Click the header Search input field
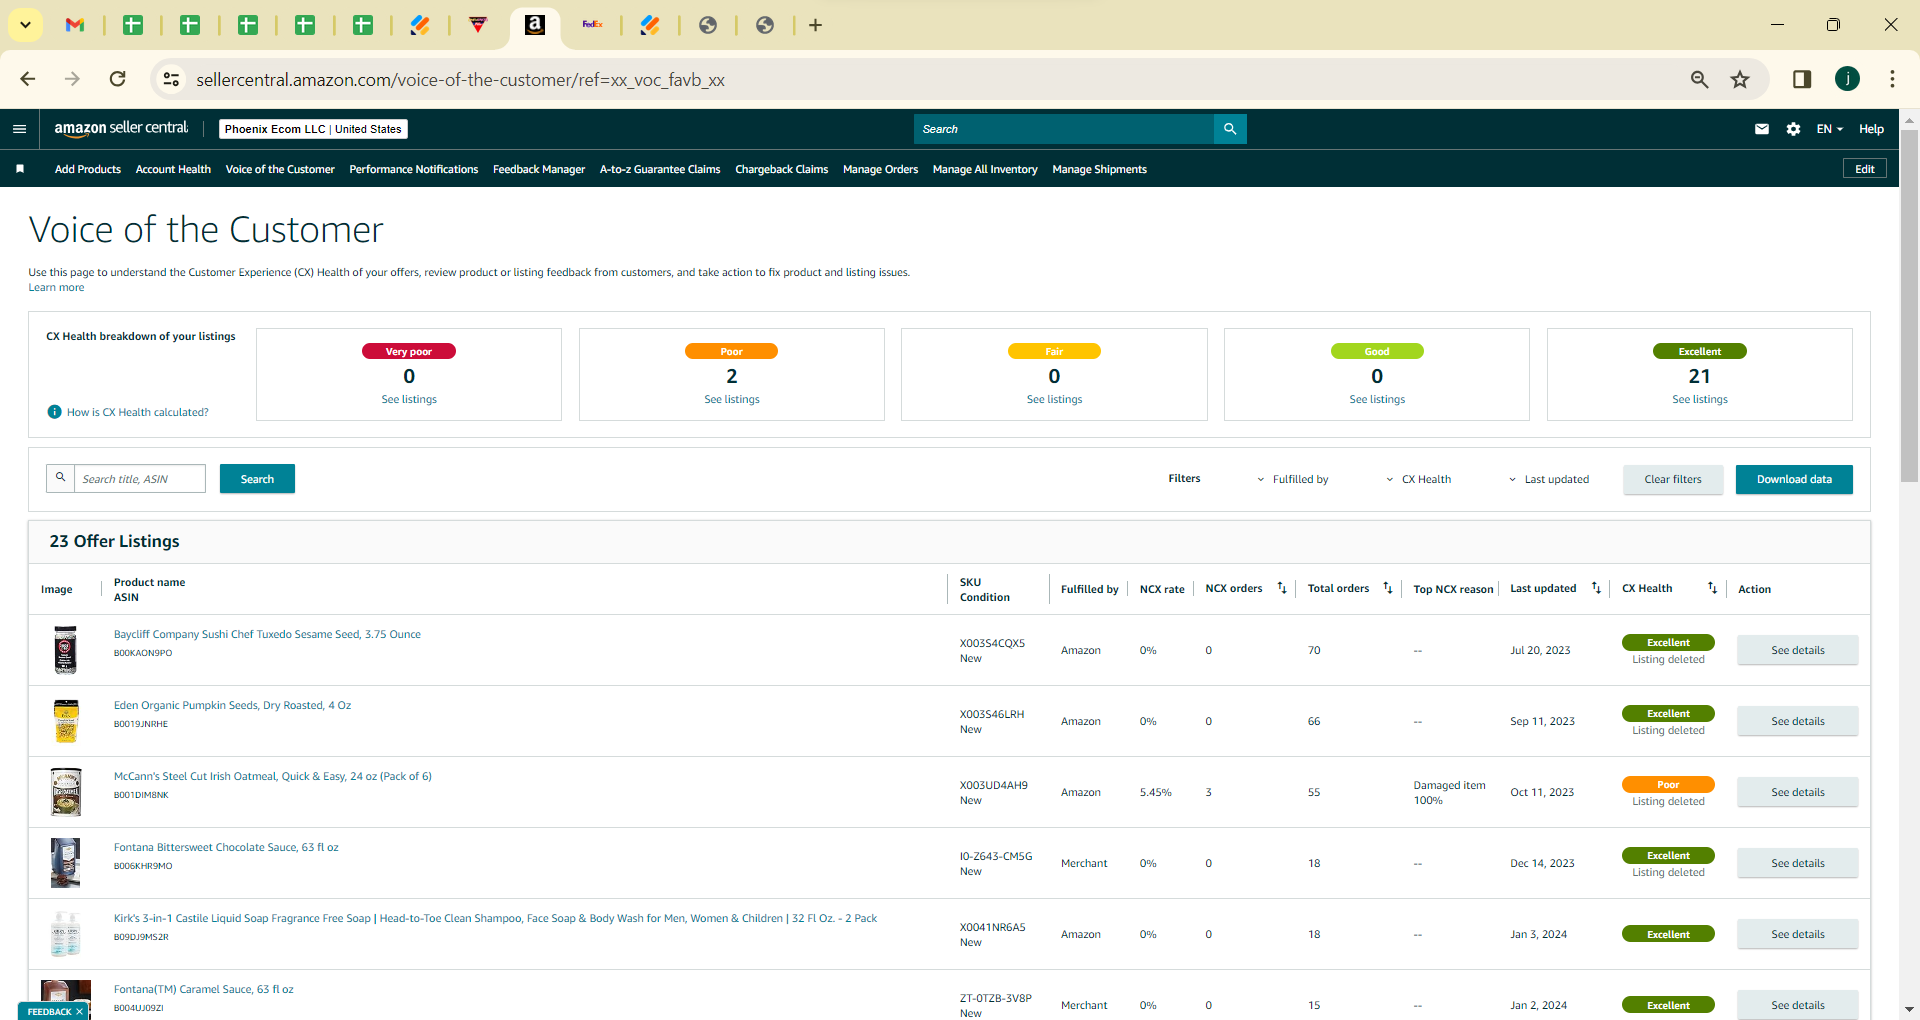The width and height of the screenshot is (1920, 1020). [1064, 129]
